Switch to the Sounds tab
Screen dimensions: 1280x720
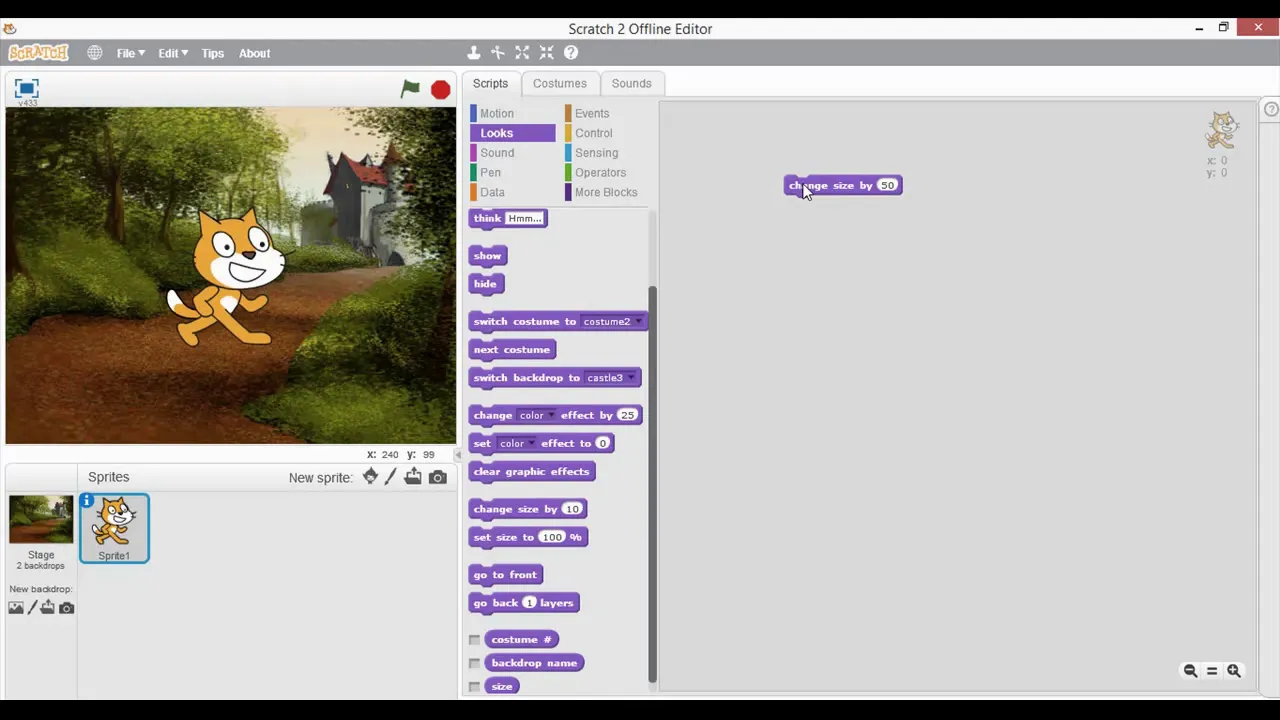tap(631, 84)
